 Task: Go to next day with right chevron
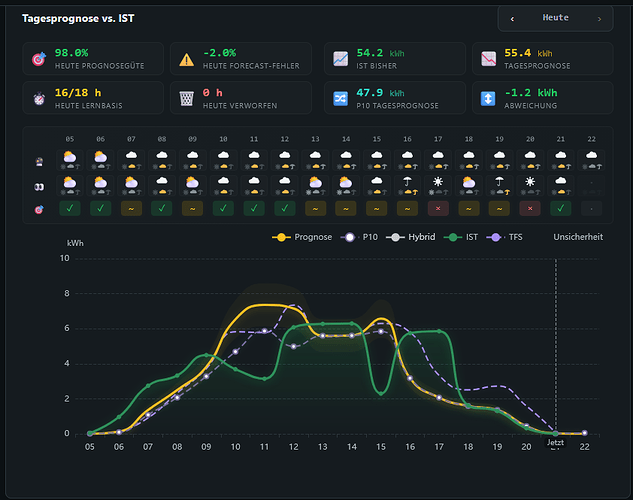[x=599, y=19]
